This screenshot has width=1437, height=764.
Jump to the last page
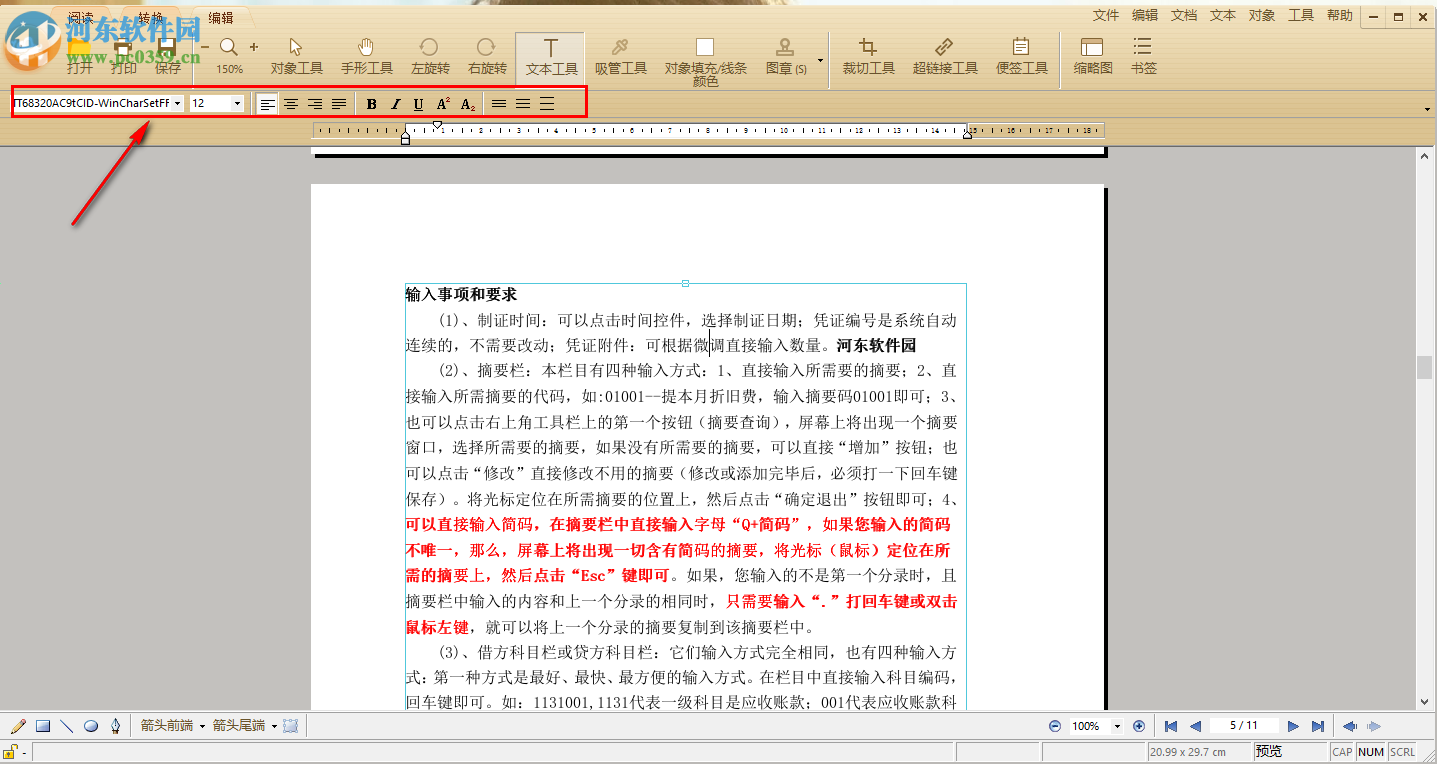1318,726
